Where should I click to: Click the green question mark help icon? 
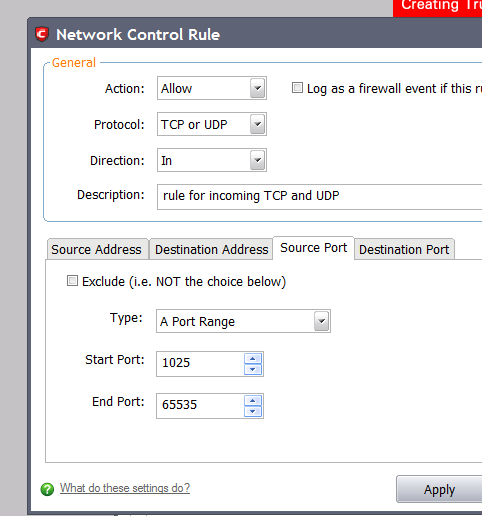pyautogui.click(x=47, y=489)
